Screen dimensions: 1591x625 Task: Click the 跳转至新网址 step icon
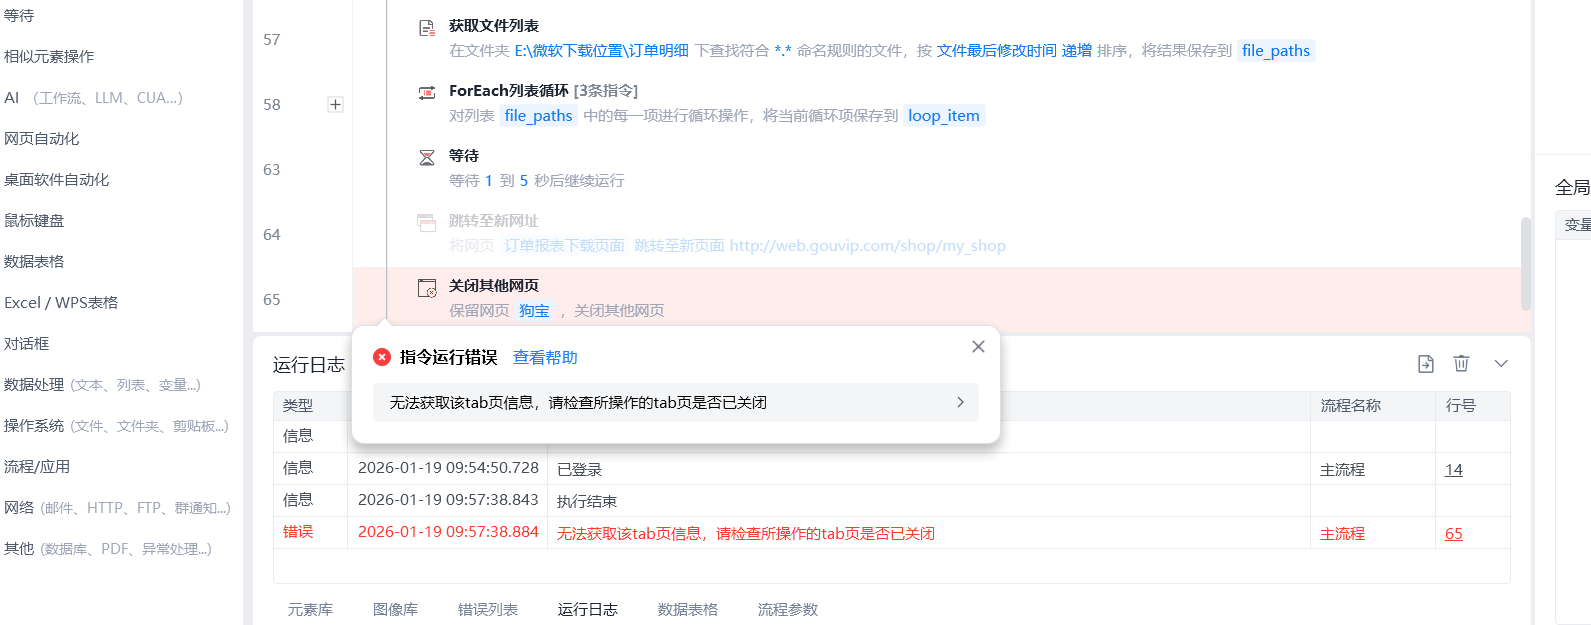427,222
